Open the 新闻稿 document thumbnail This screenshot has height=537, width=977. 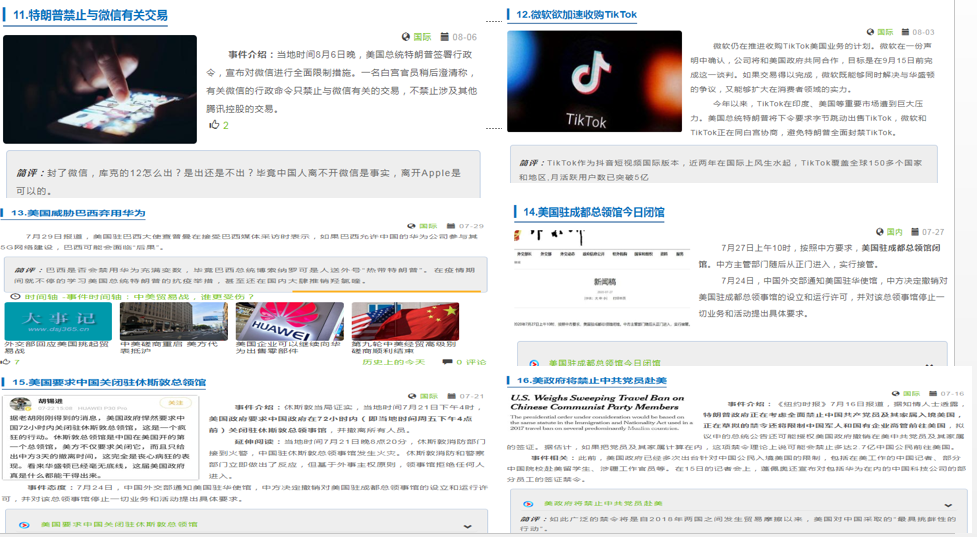click(602, 278)
